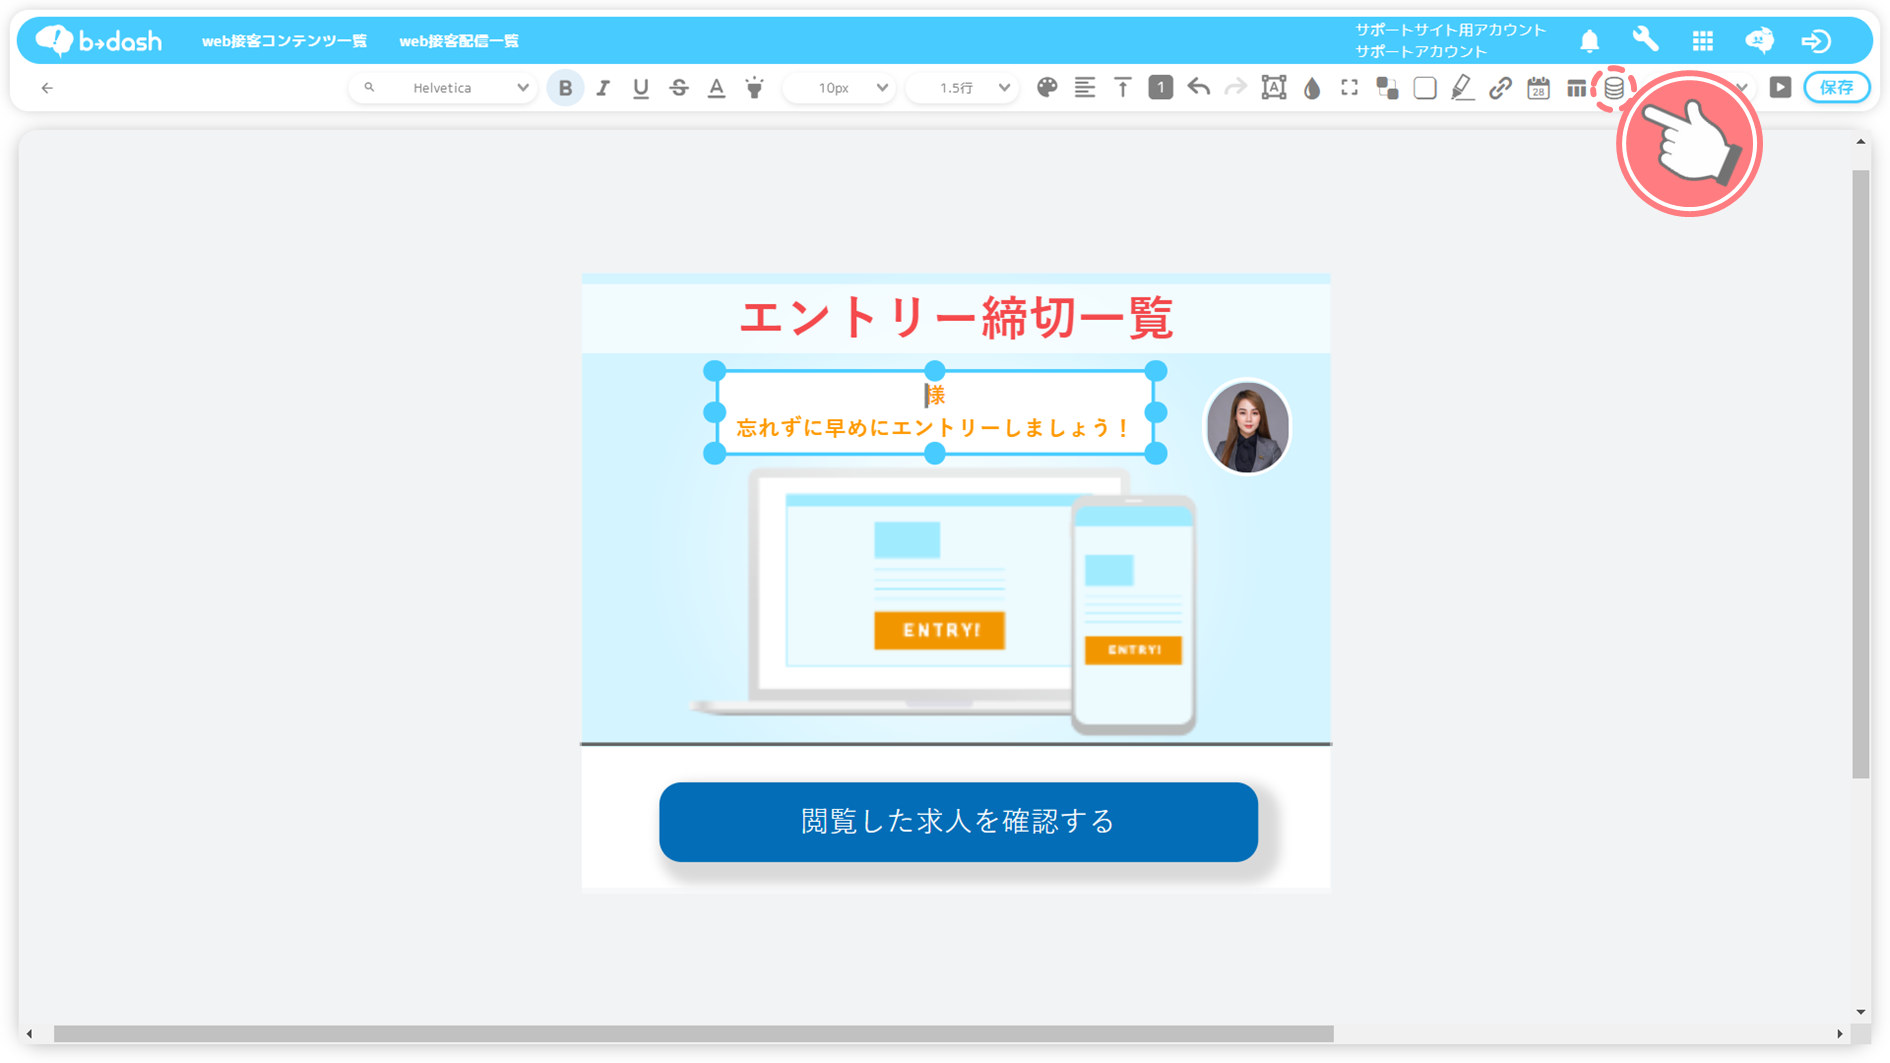
Task: Toggle bold formatting
Action: click(565, 88)
